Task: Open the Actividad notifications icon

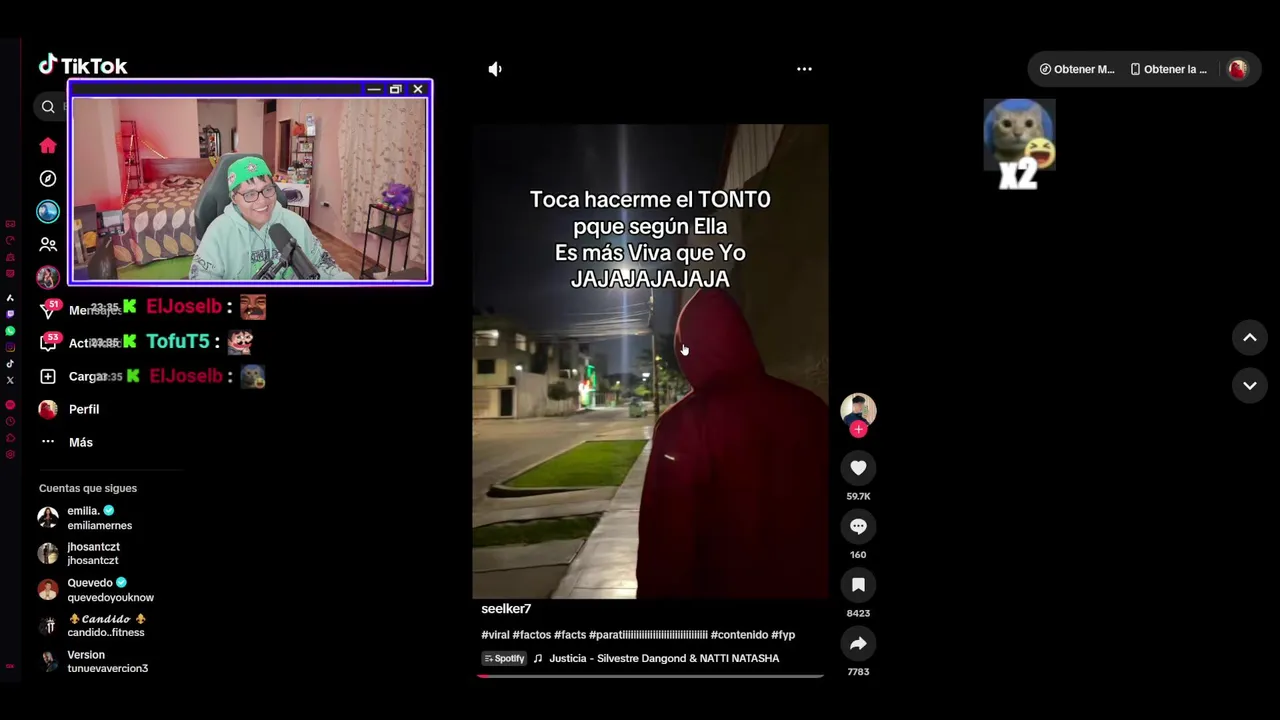Action: click(x=48, y=343)
